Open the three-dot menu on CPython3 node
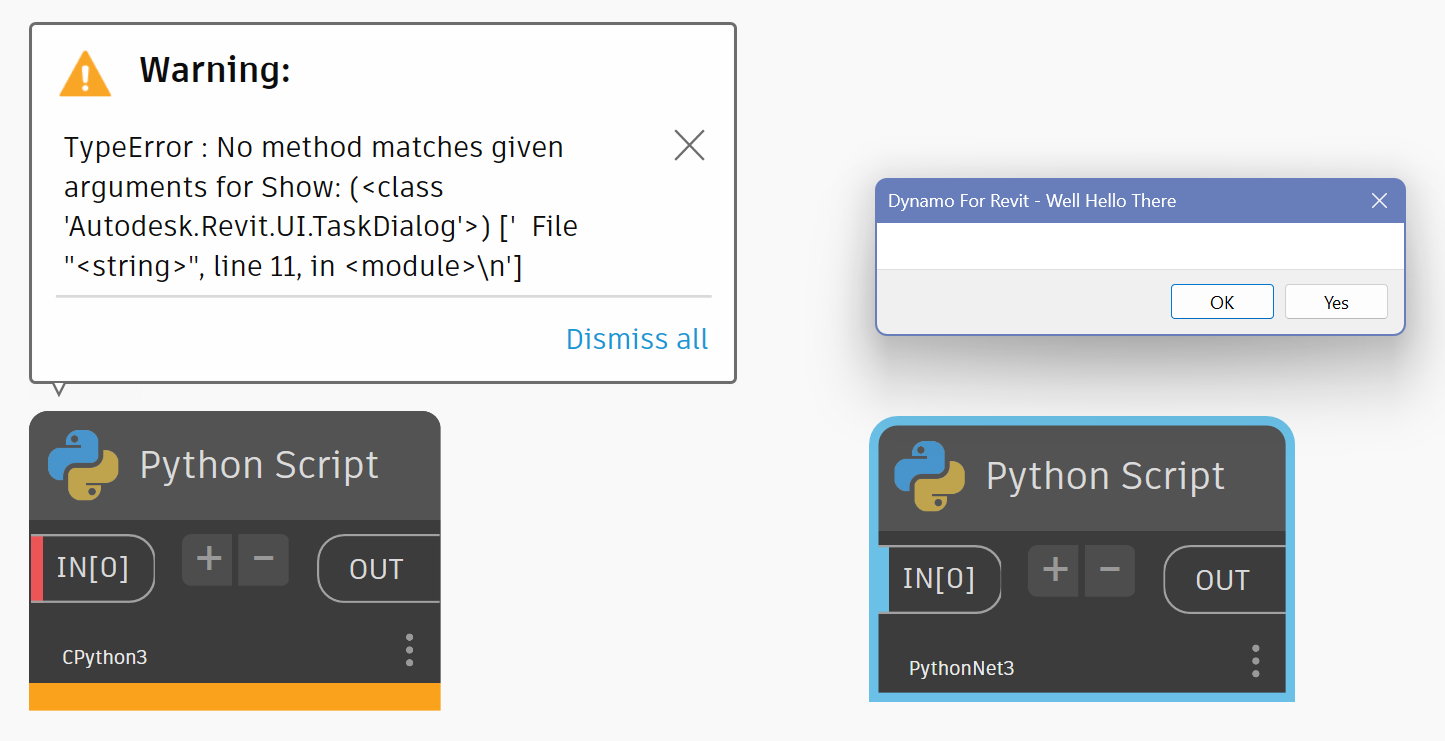 coord(409,650)
